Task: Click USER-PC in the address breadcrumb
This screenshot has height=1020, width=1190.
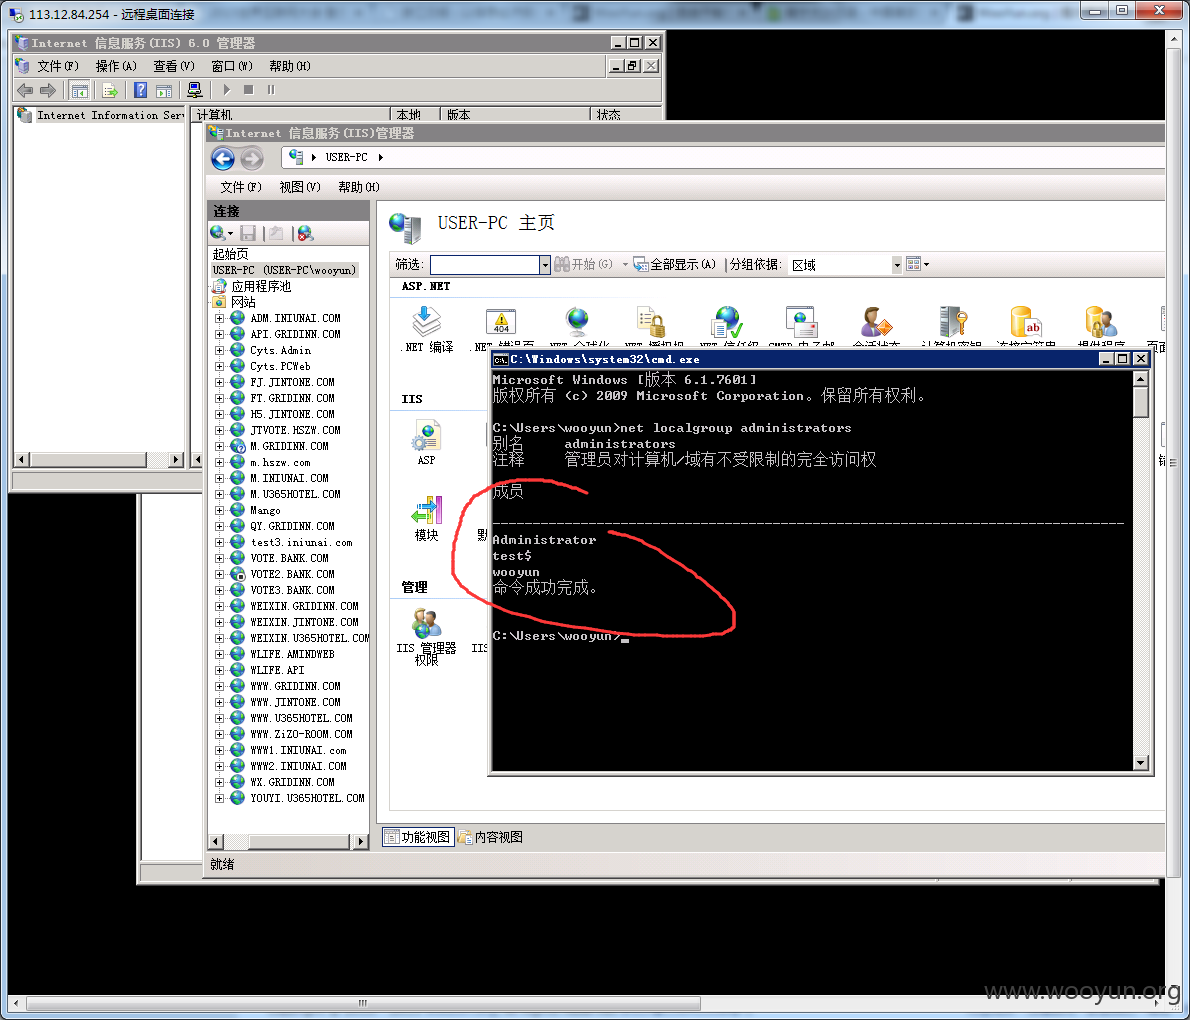Action: (x=346, y=157)
